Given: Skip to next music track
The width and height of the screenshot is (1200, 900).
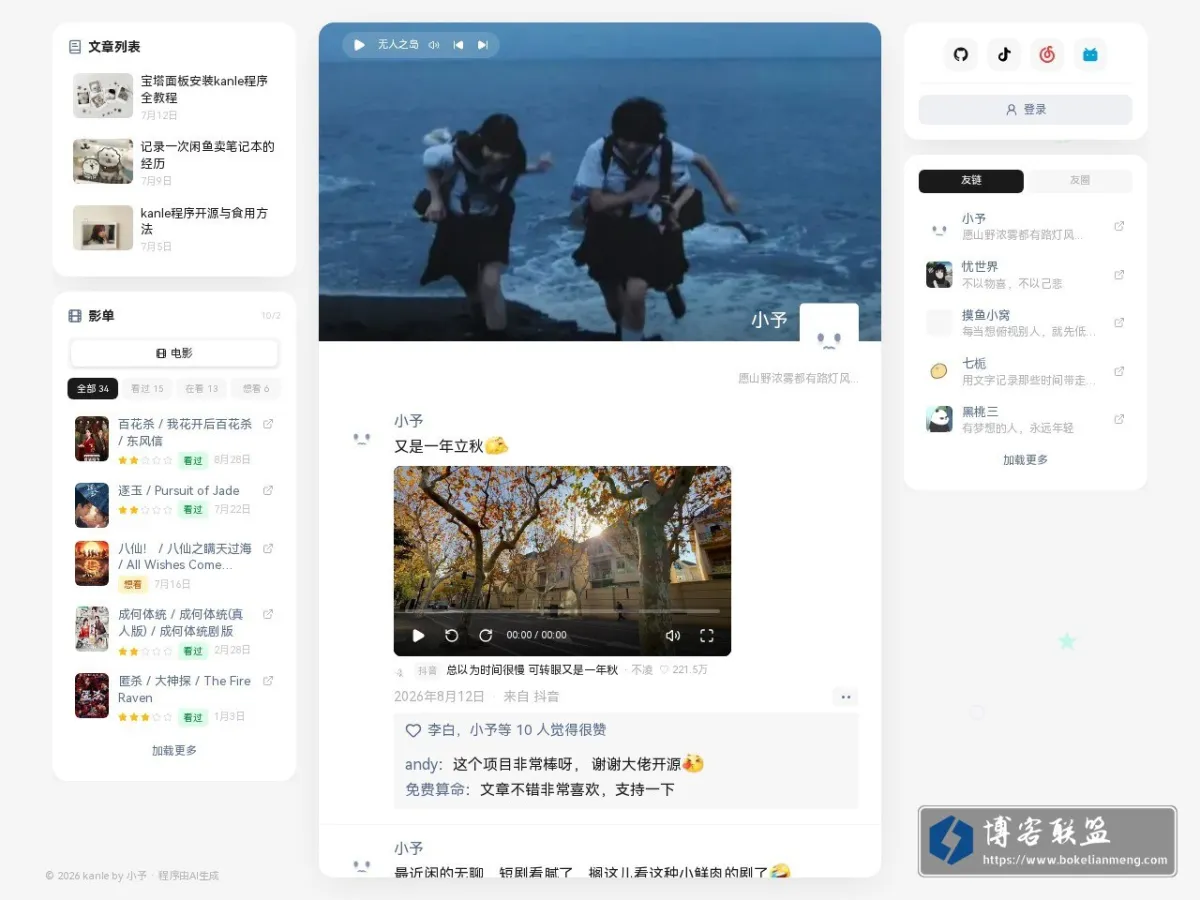Looking at the screenshot, I should coord(483,45).
